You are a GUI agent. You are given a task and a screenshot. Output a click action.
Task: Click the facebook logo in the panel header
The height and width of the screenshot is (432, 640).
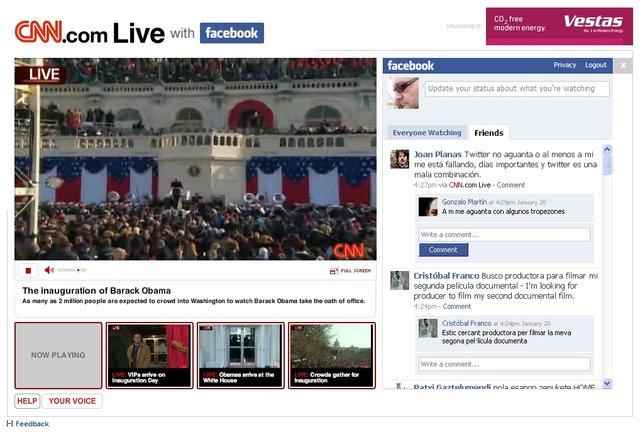point(410,65)
